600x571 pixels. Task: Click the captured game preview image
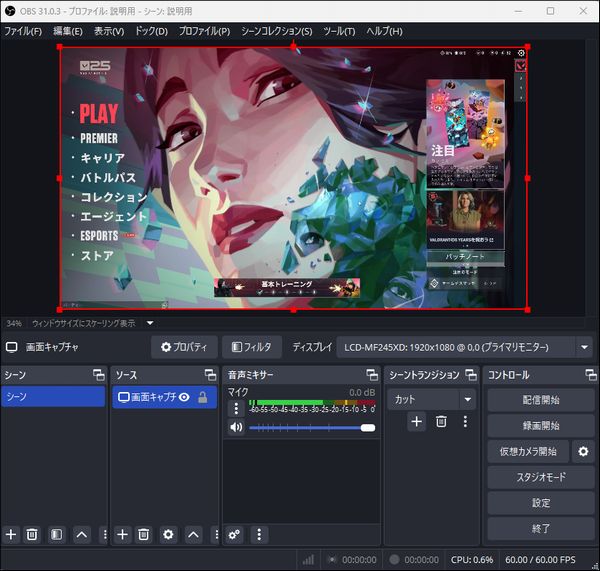pyautogui.click(x=293, y=178)
